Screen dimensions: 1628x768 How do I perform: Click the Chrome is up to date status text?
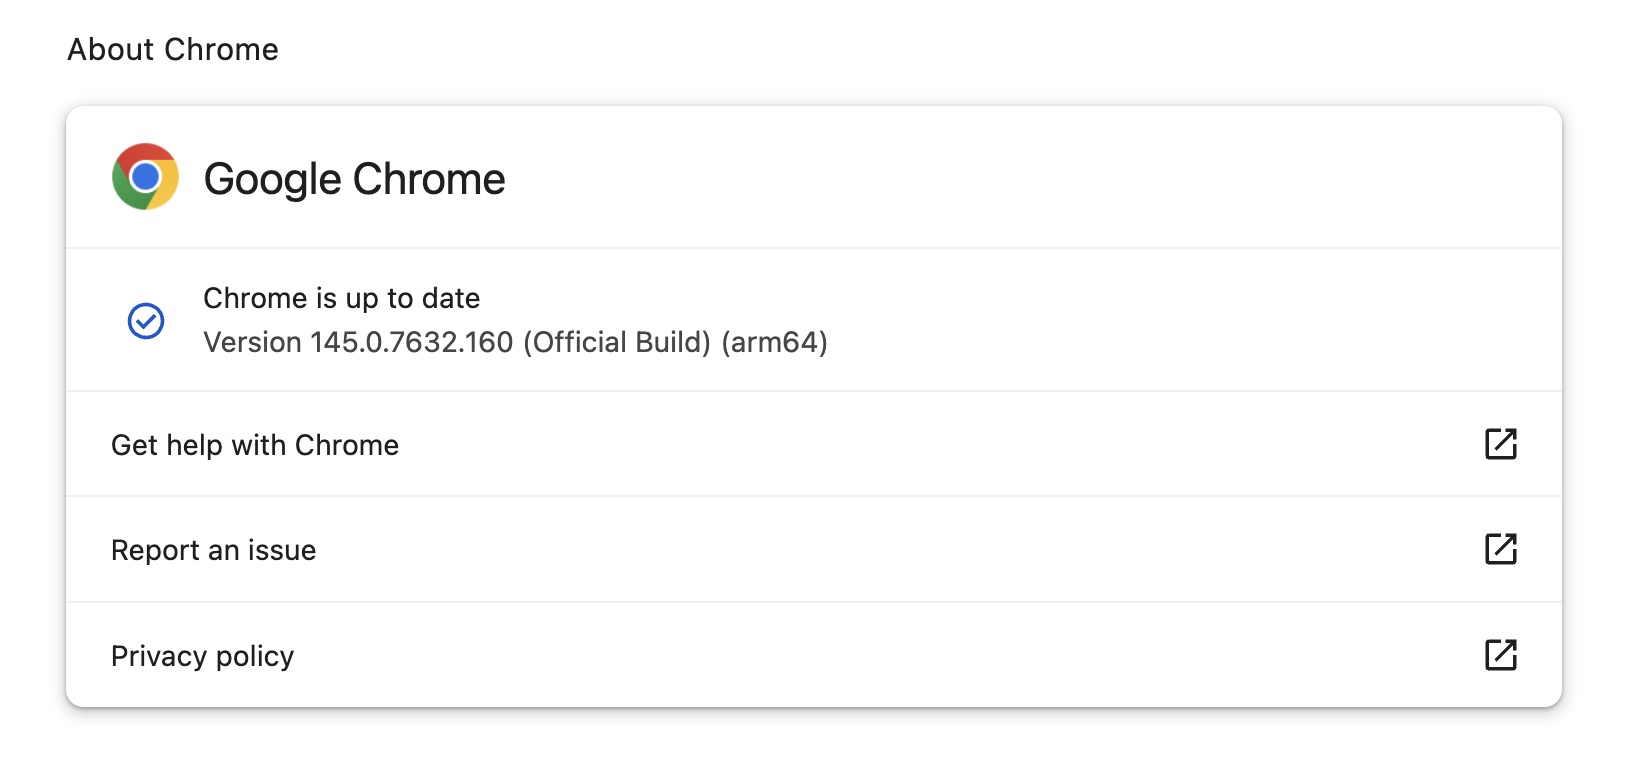[341, 298]
